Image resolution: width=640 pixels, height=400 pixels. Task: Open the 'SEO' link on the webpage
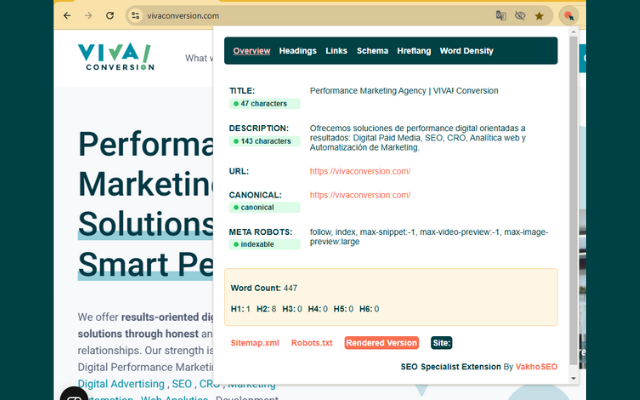(x=182, y=384)
